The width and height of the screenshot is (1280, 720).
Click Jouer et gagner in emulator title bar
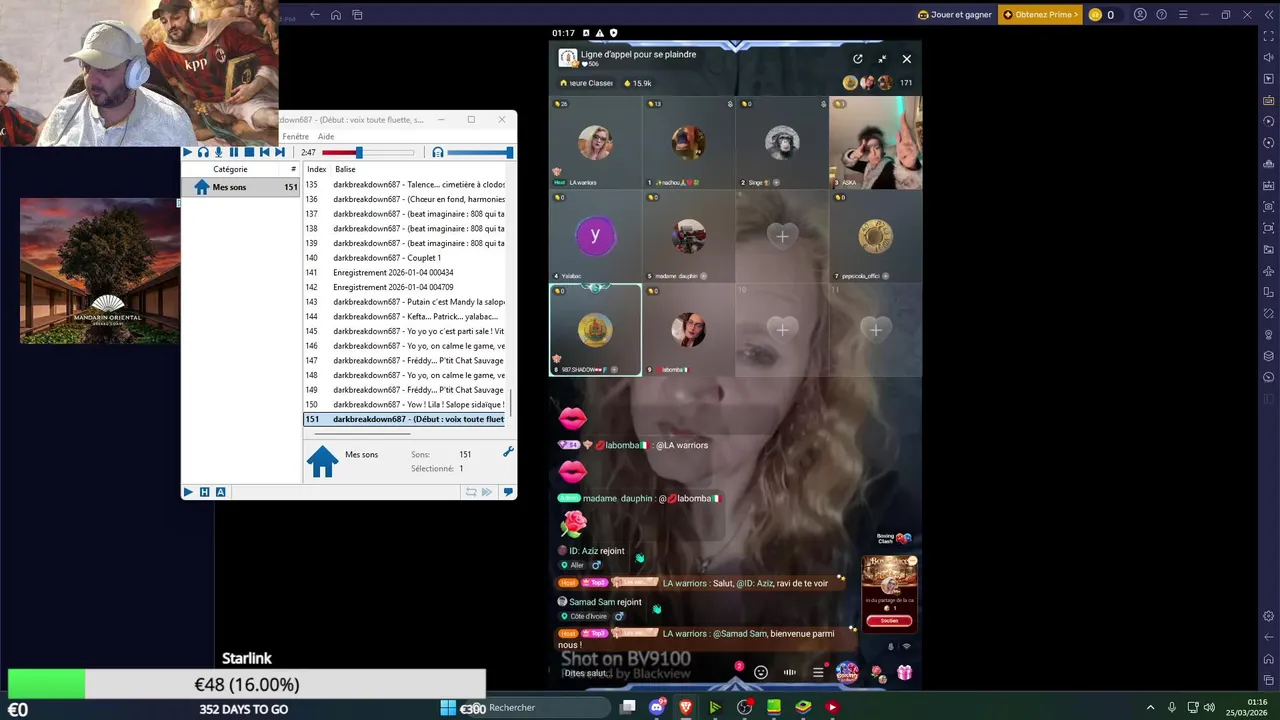click(954, 15)
